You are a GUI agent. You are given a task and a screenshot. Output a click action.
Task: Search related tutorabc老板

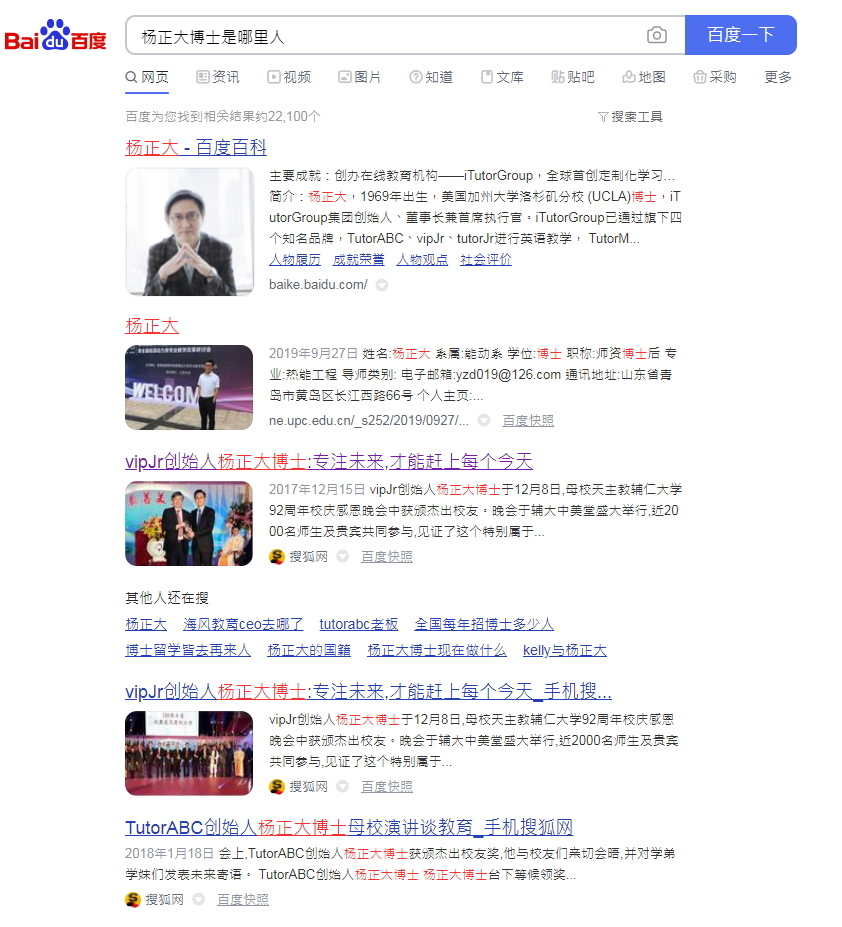(358, 624)
